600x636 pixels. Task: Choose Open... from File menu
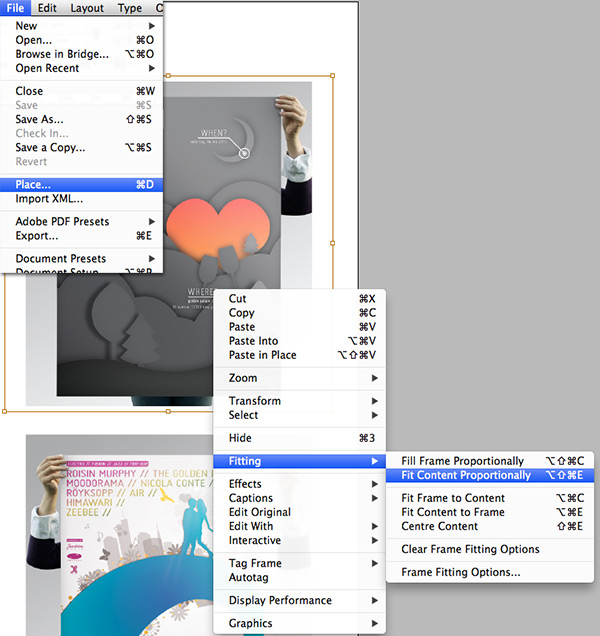[82, 40]
